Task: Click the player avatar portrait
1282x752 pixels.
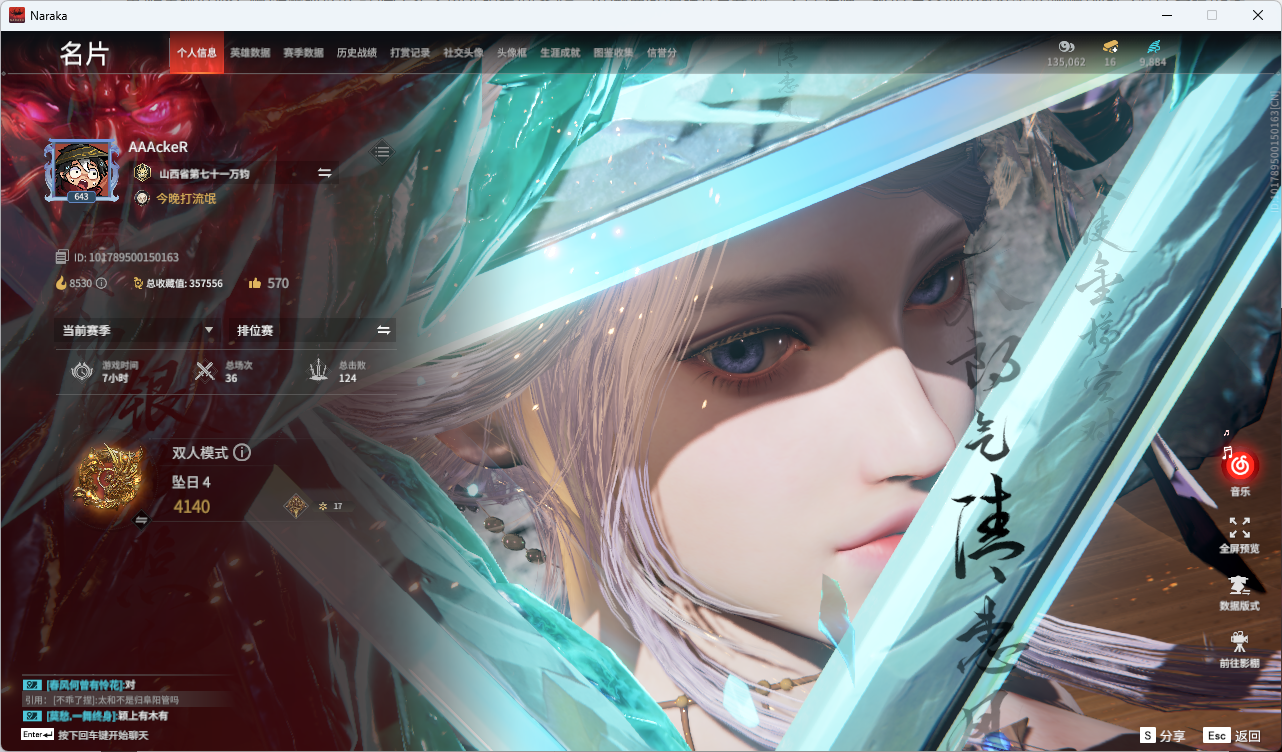Action: (x=82, y=168)
